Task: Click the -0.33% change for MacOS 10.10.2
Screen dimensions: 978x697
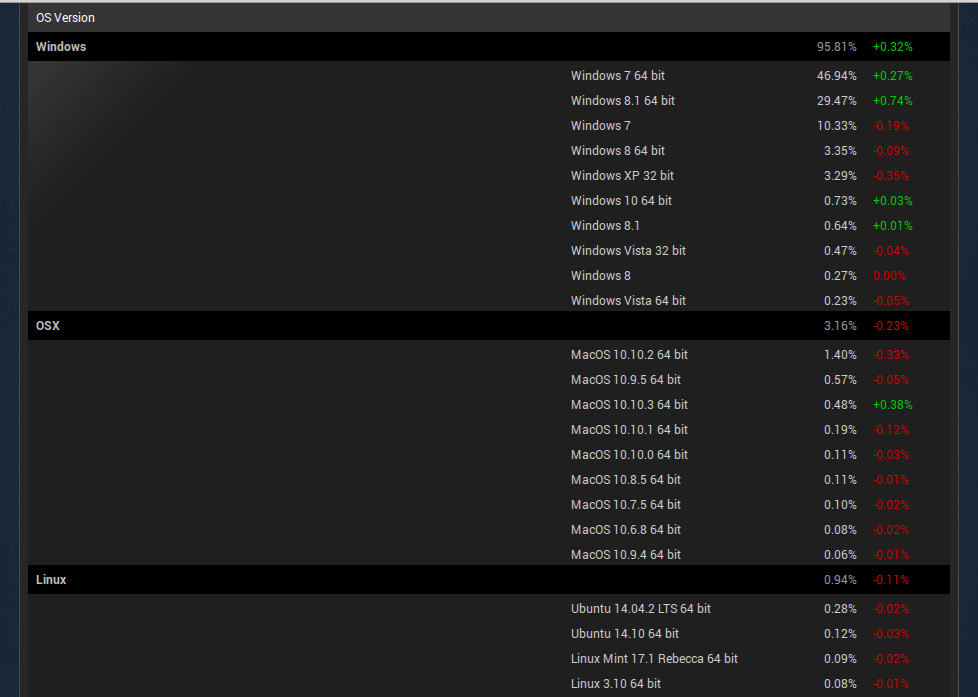Action: click(891, 354)
